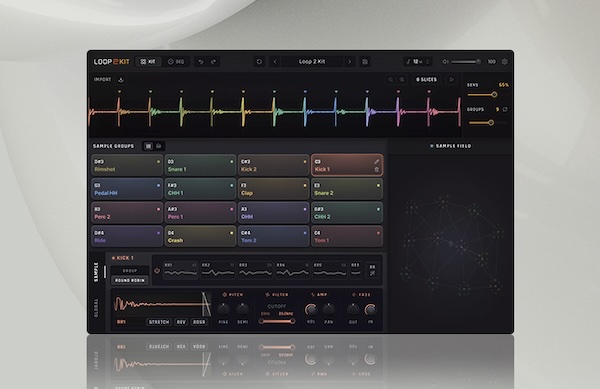Image resolution: width=600 pixels, height=389 pixels.
Task: Click the regroup refresh icon next to GROUPS
Action: pos(505,109)
